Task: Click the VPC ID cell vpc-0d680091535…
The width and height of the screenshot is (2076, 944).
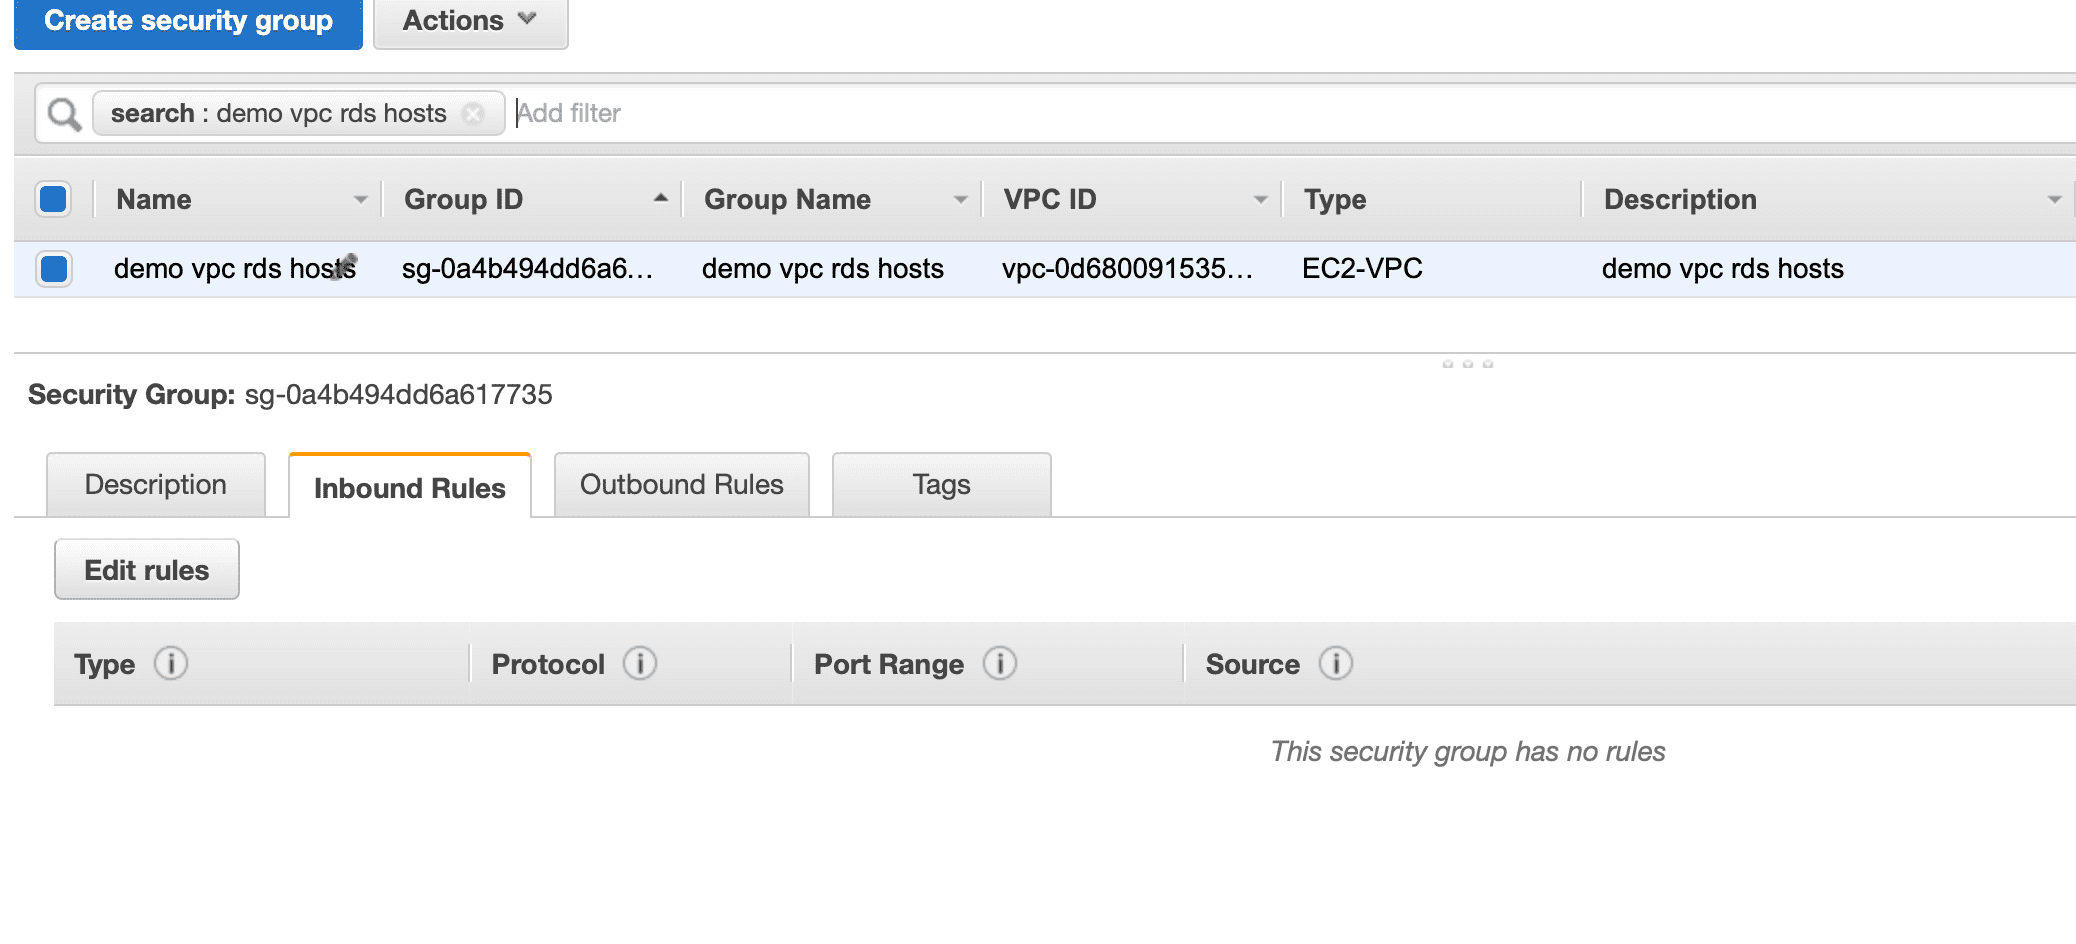Action: click(x=1127, y=268)
